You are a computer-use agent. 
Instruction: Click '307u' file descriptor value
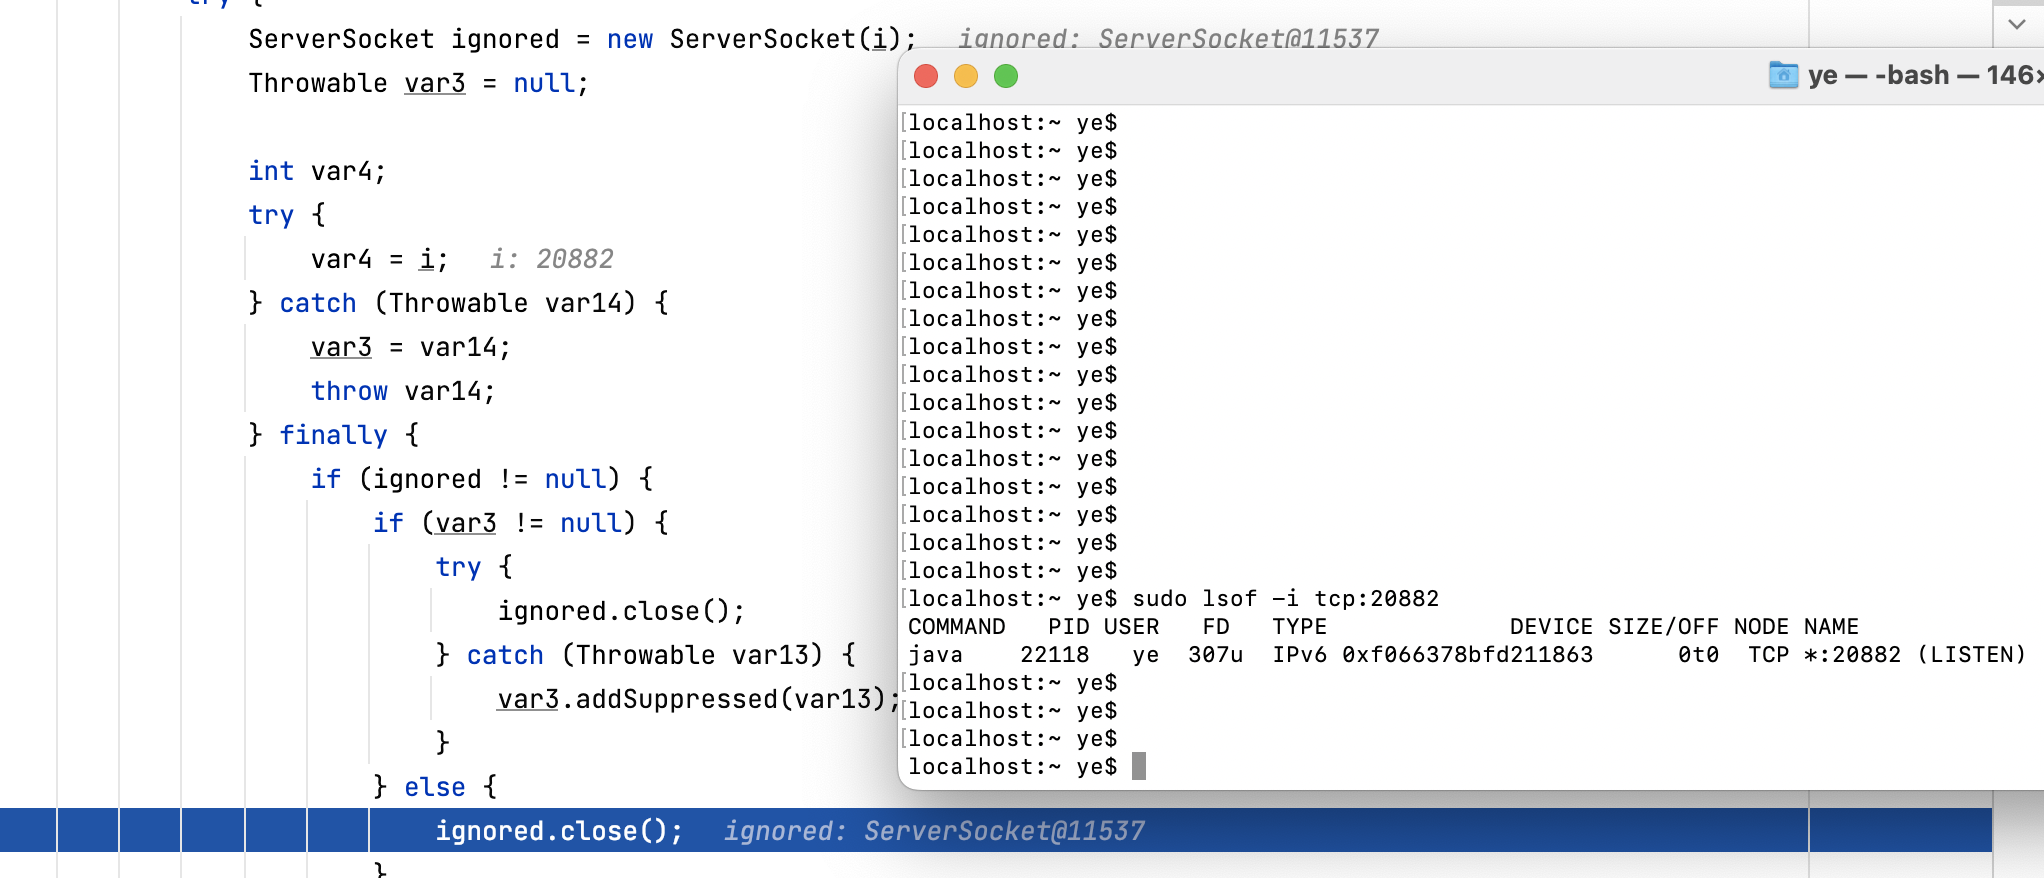(x=1215, y=655)
